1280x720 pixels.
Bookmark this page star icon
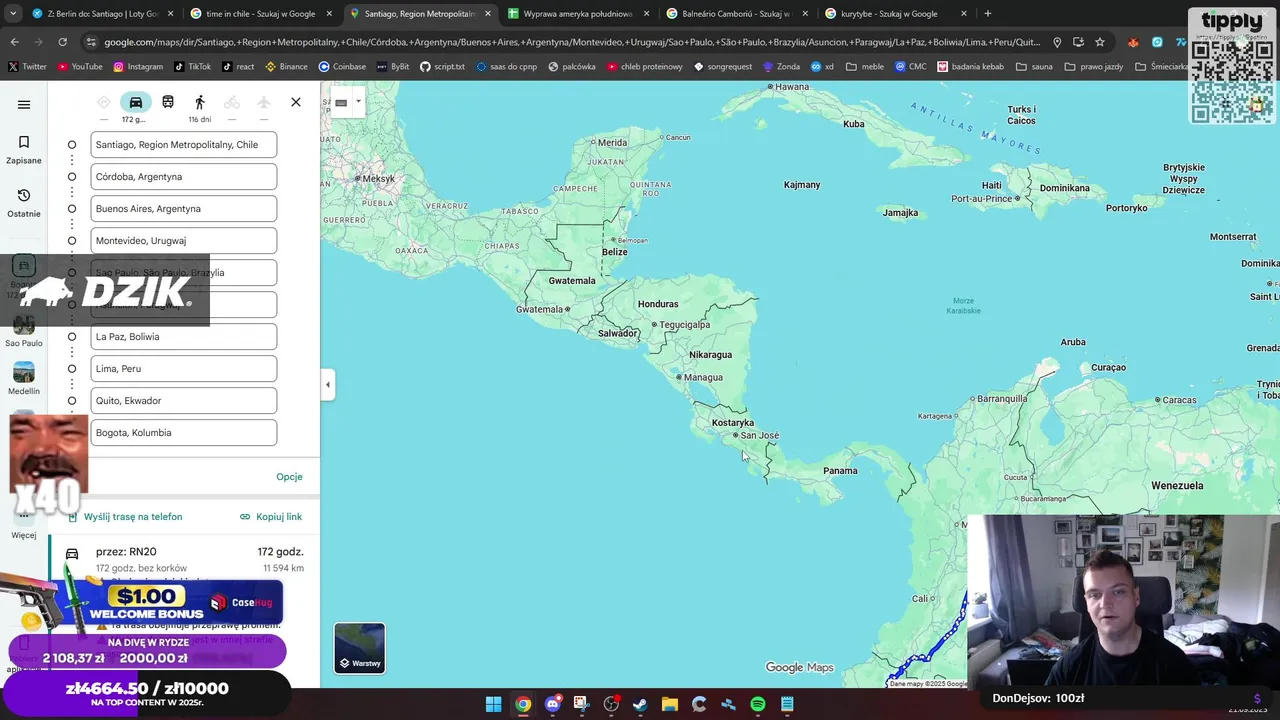click(x=1100, y=42)
